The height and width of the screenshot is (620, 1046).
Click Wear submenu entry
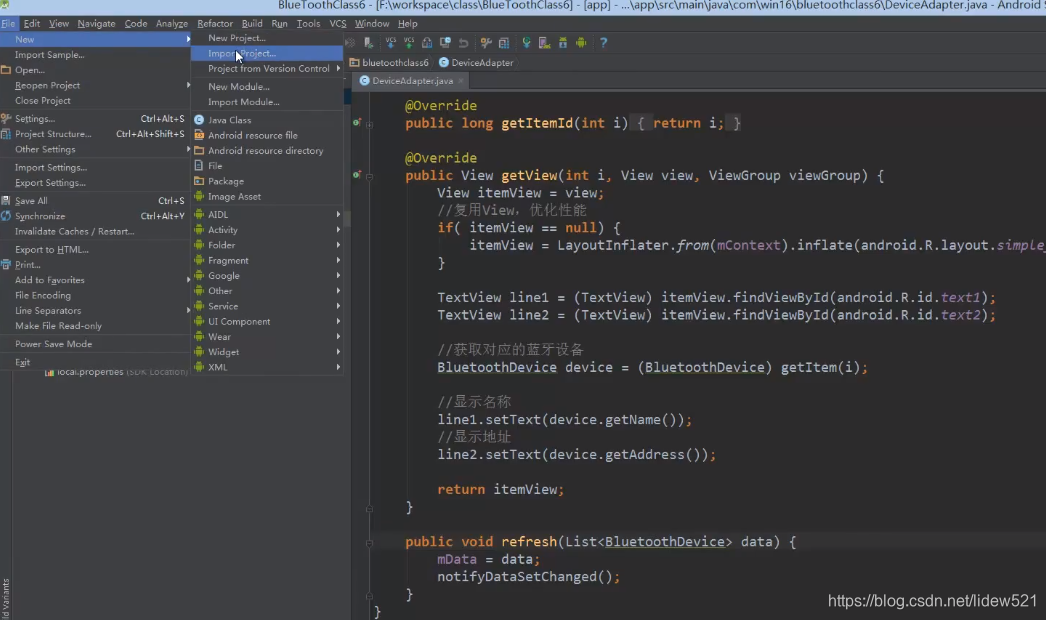pos(267,337)
